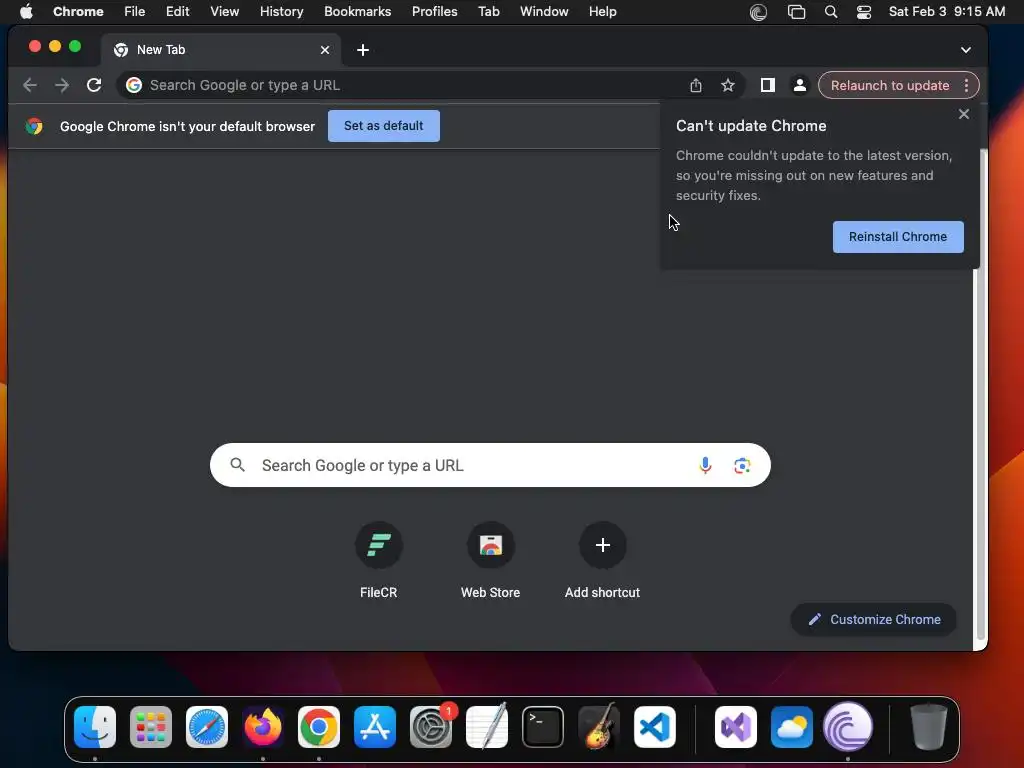Open TextEdit from the Dock
This screenshot has width=1024, height=768.
click(487, 726)
